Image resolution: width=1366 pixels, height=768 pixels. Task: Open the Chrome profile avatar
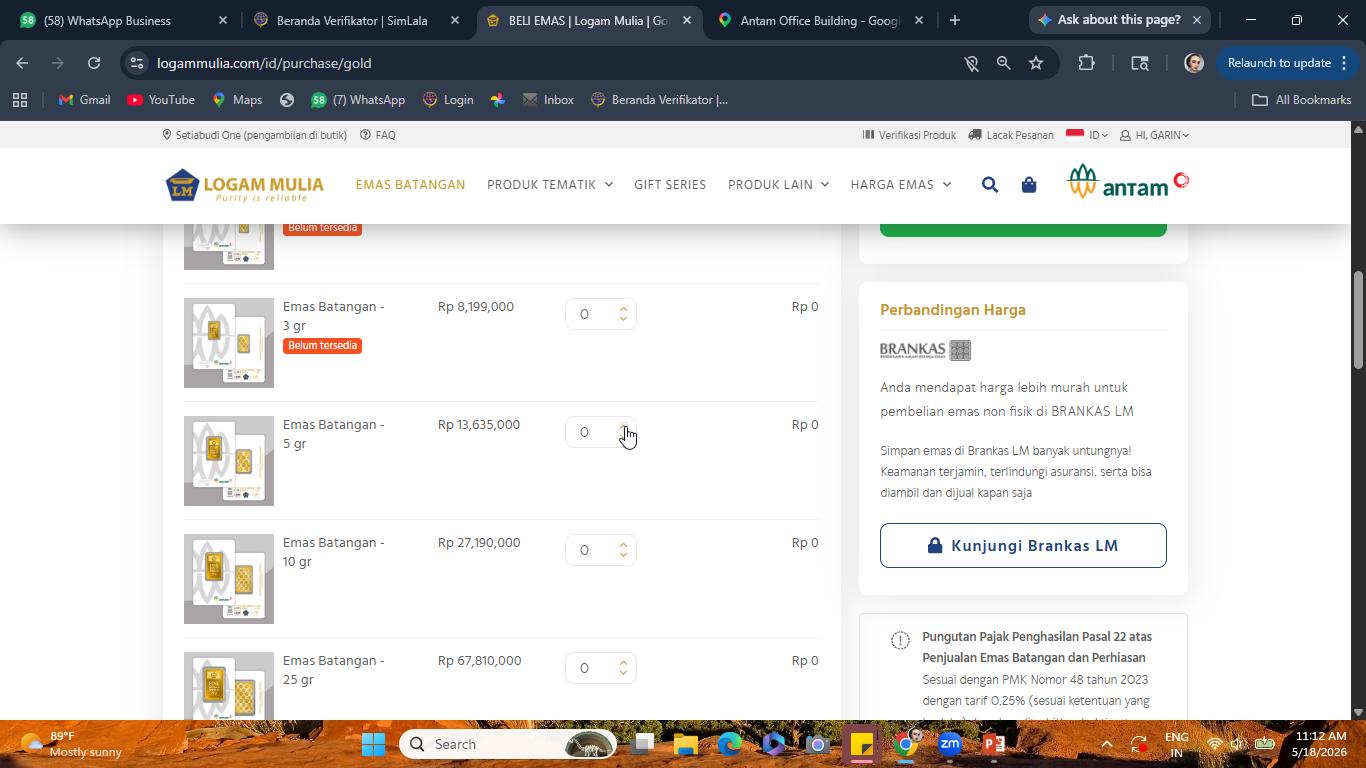[x=1193, y=63]
